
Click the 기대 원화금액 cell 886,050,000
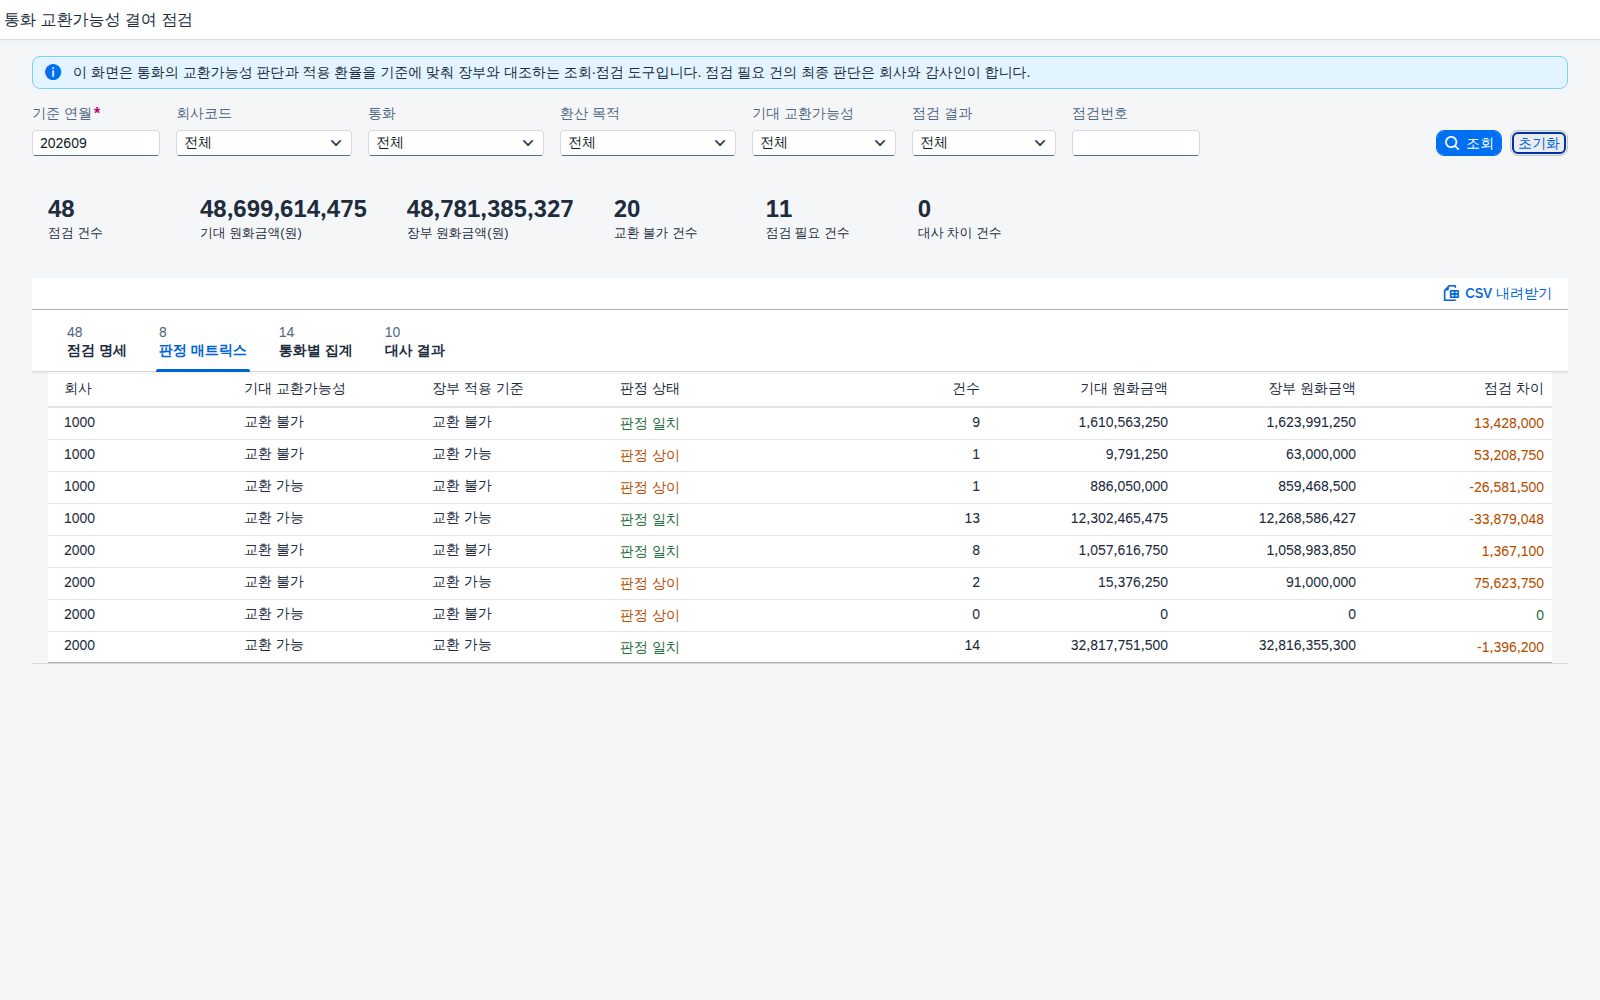pos(1129,487)
